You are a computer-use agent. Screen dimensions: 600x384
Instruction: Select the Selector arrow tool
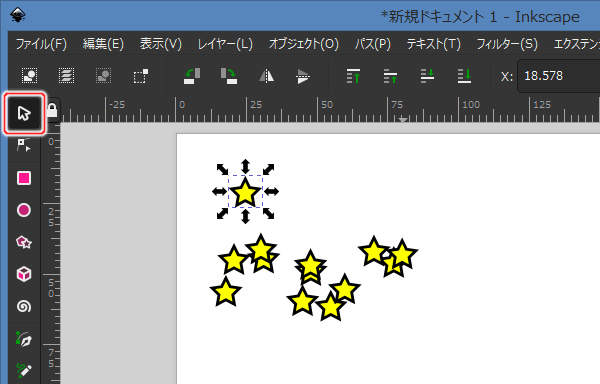pyautogui.click(x=24, y=113)
